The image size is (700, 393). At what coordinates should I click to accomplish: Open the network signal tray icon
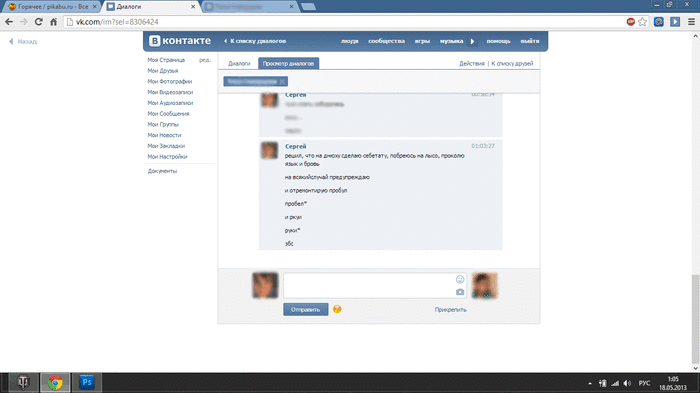615,383
